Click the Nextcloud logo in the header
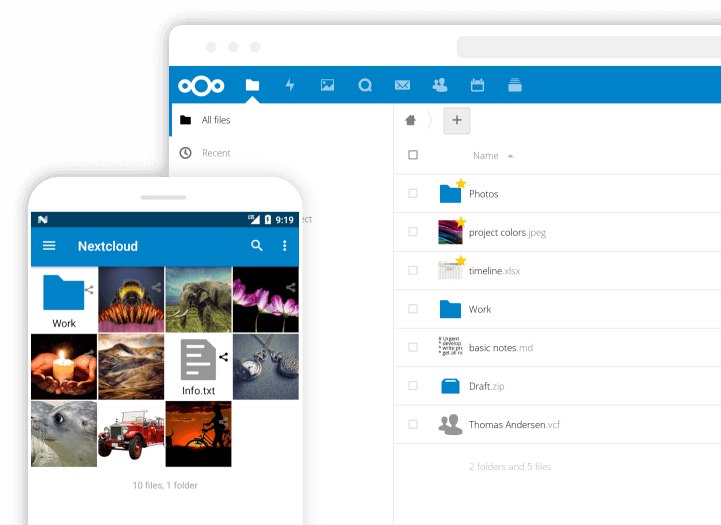The height and width of the screenshot is (525, 721). coord(201,86)
